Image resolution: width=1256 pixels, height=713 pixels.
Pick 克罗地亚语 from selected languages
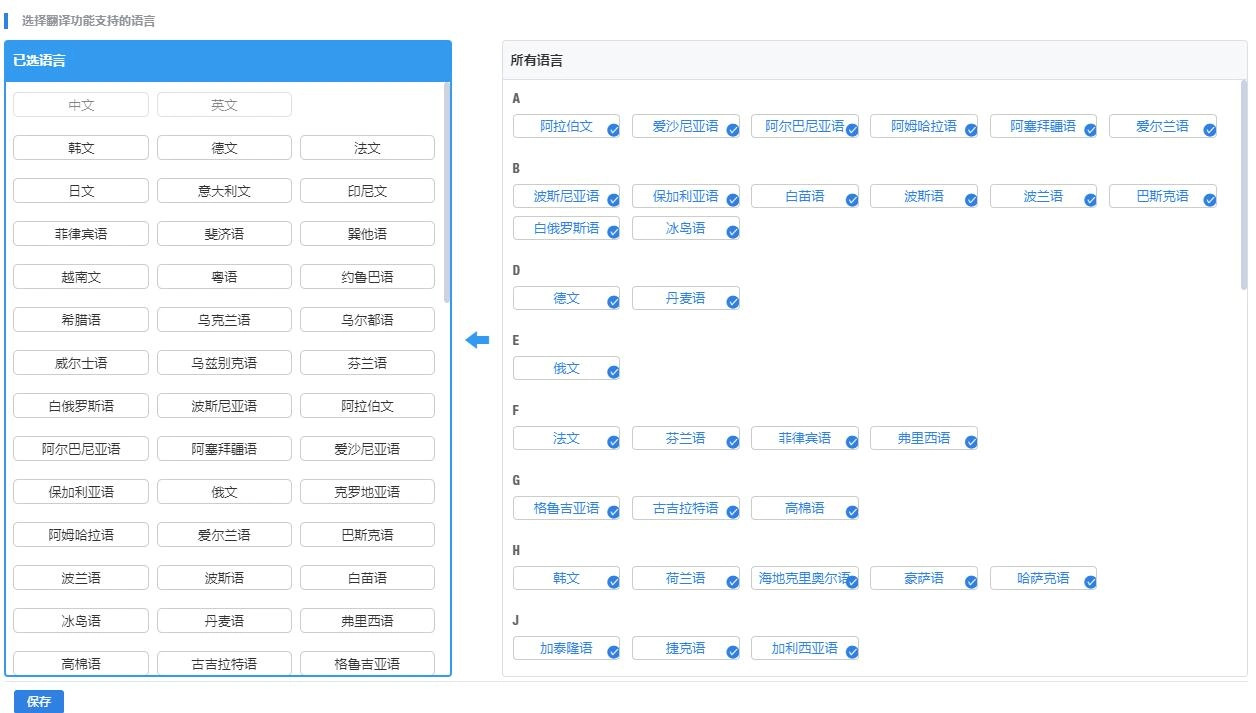(367, 492)
